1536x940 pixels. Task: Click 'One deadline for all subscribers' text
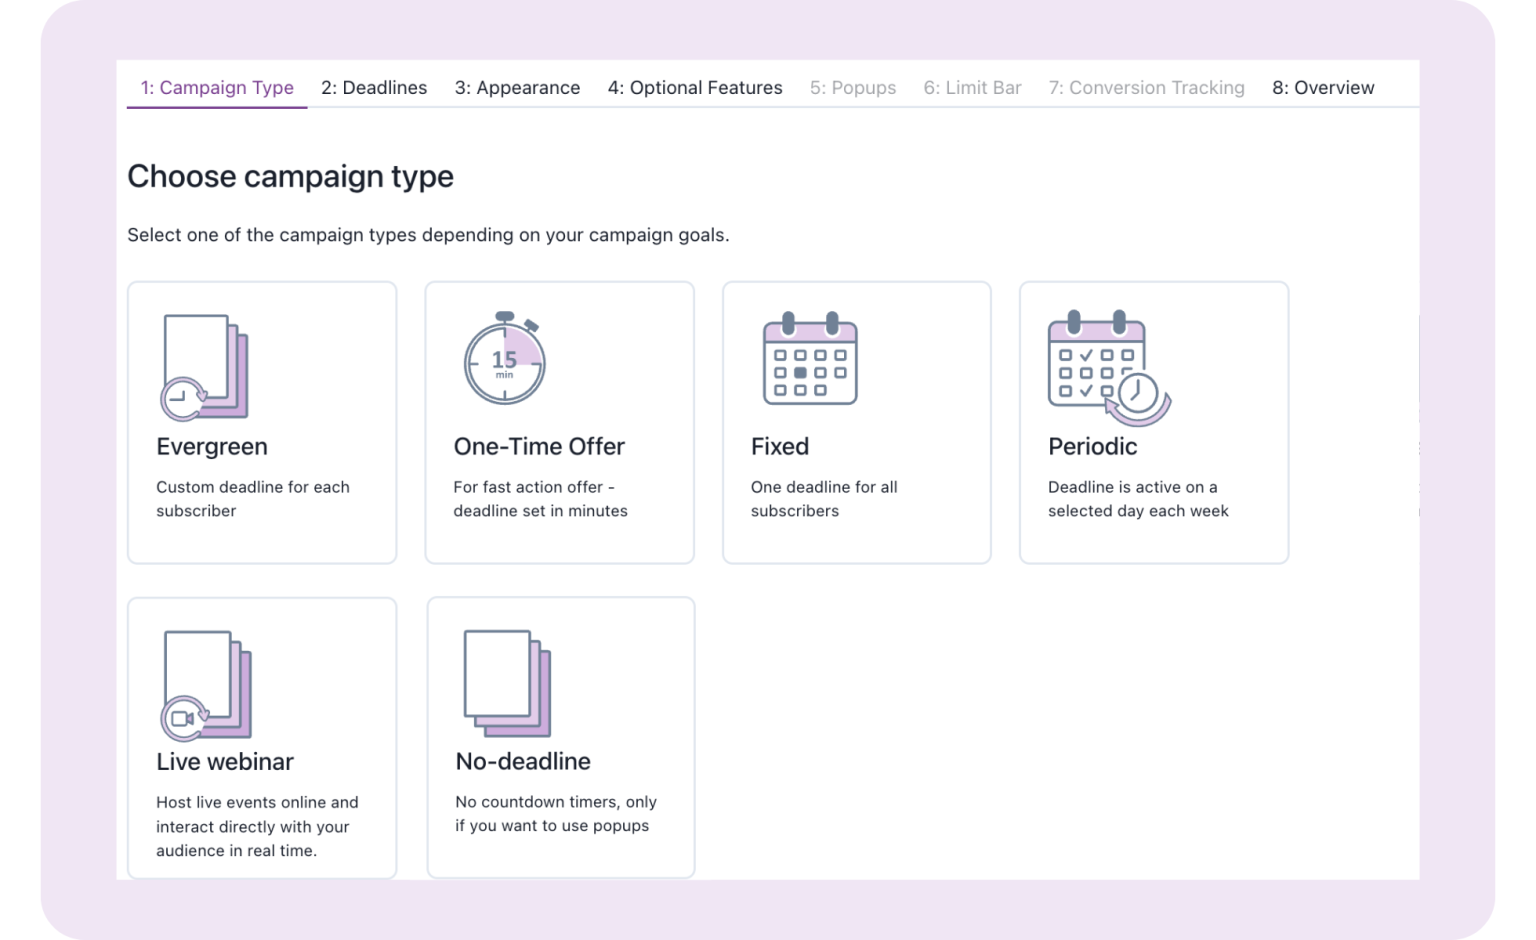coord(824,499)
